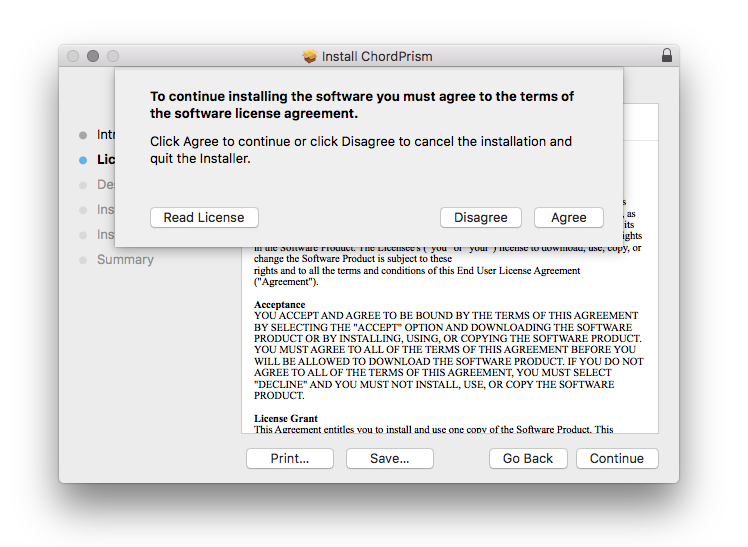
Task: Click the "YOU ACCEPT AND AGREE" license line
Action: pyautogui.click(x=446, y=316)
